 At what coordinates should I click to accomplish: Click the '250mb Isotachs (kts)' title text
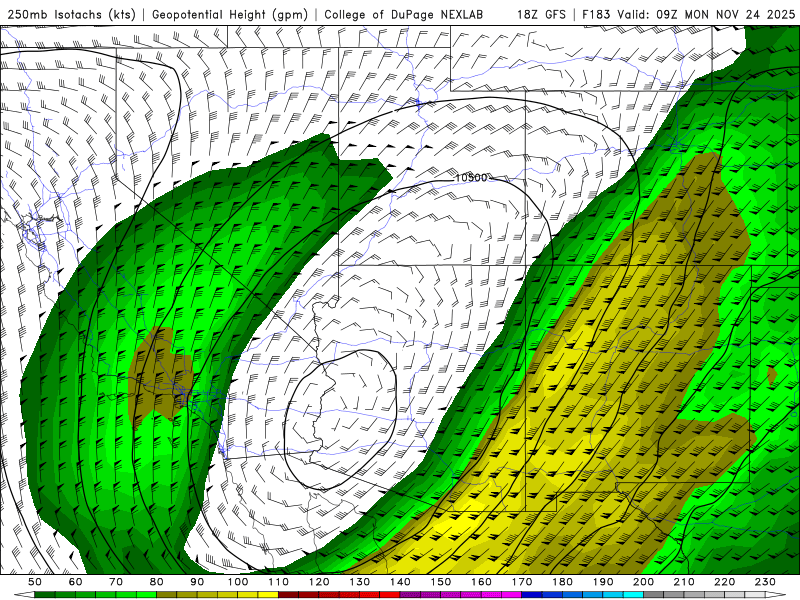71,15
